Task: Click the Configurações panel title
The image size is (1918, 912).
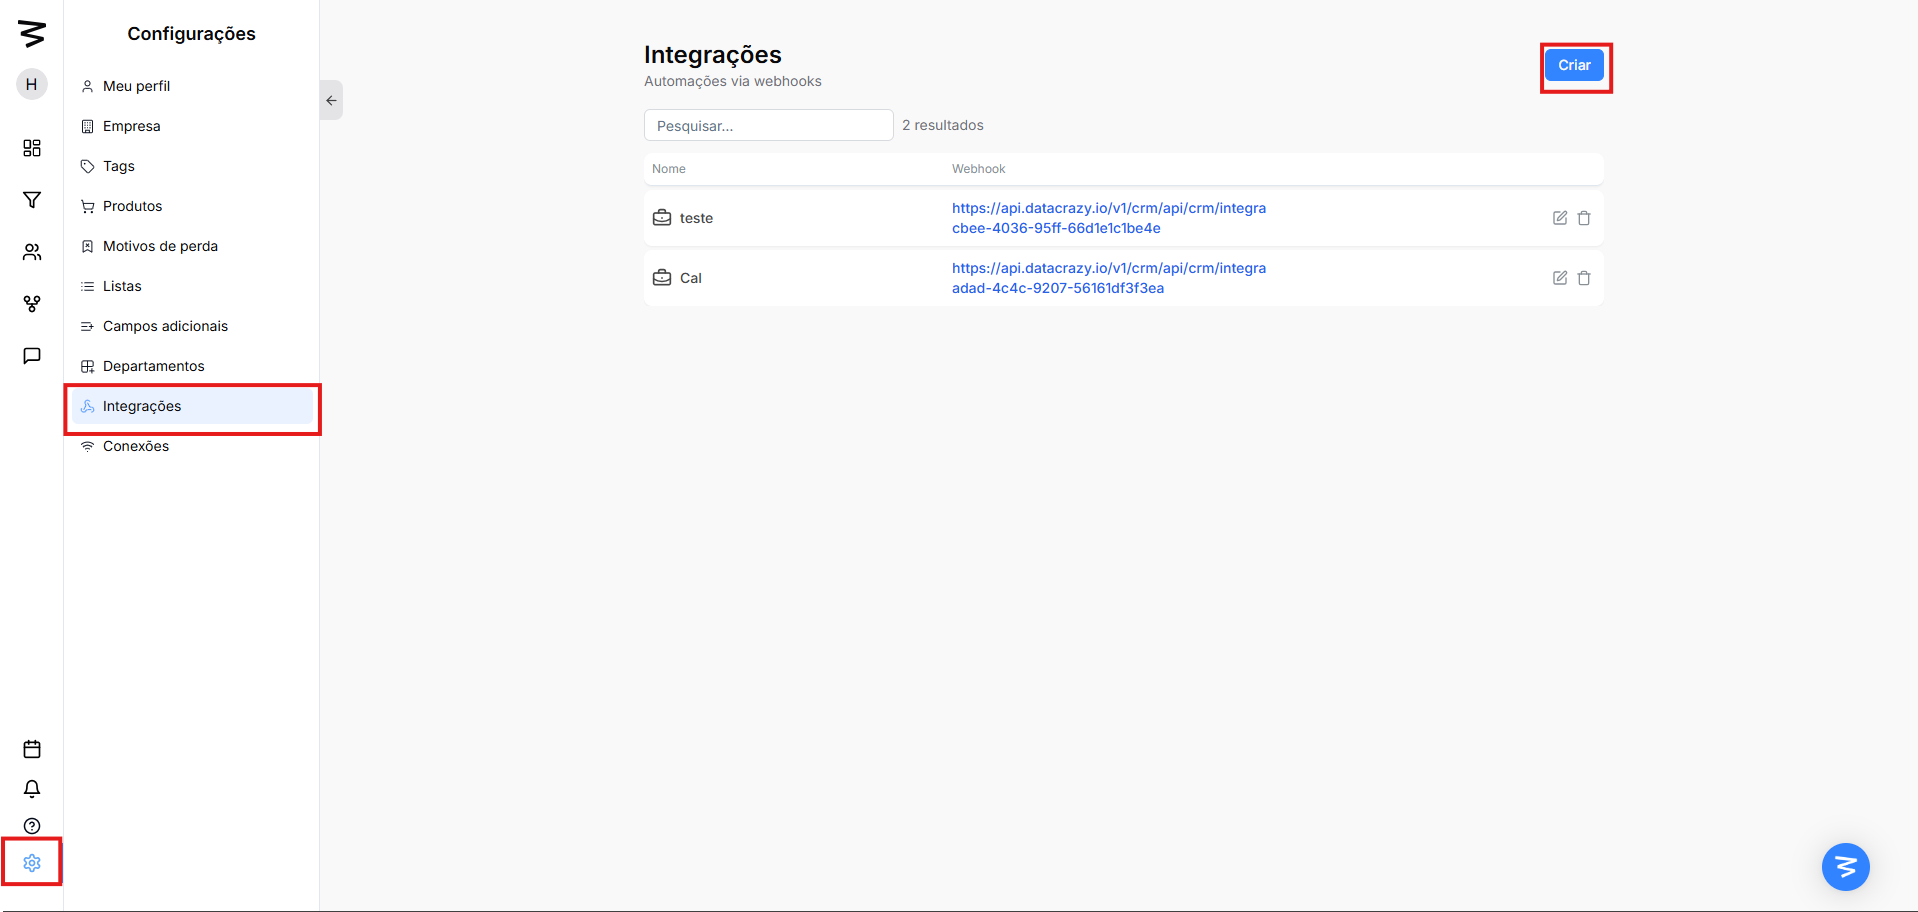Action: point(191,34)
